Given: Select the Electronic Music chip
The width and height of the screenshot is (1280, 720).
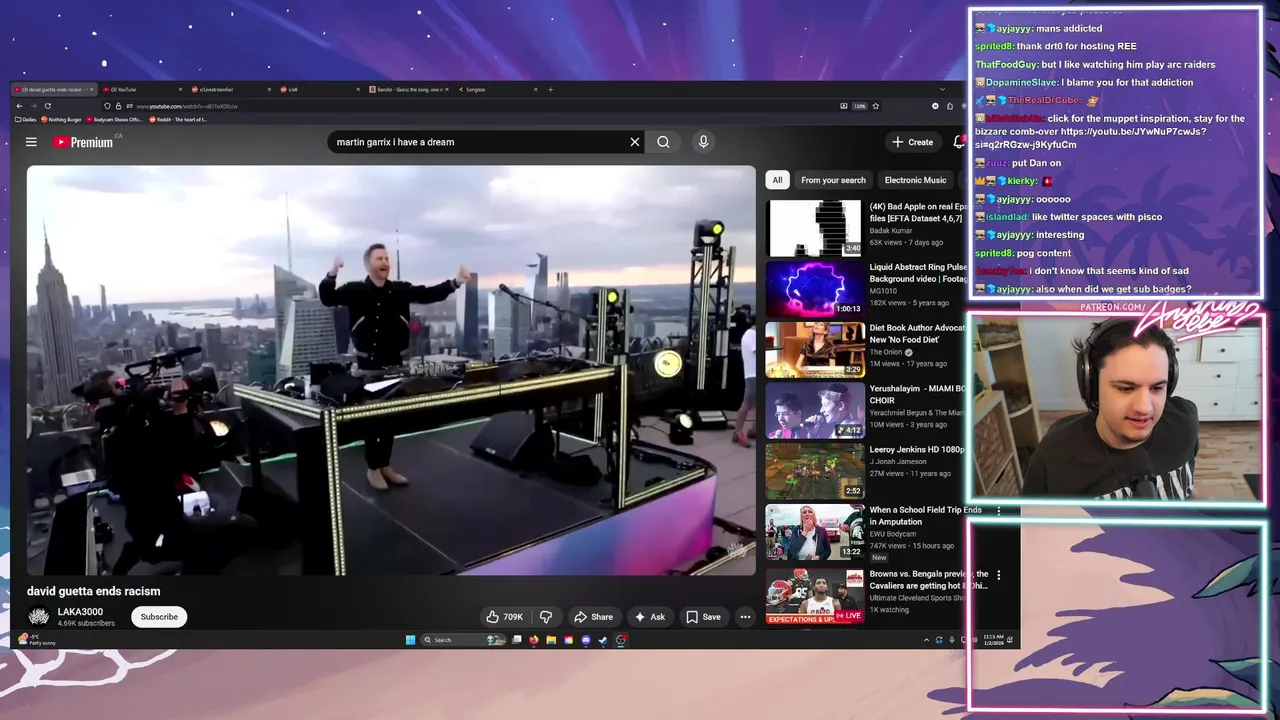Looking at the screenshot, I should pyautogui.click(x=915, y=180).
